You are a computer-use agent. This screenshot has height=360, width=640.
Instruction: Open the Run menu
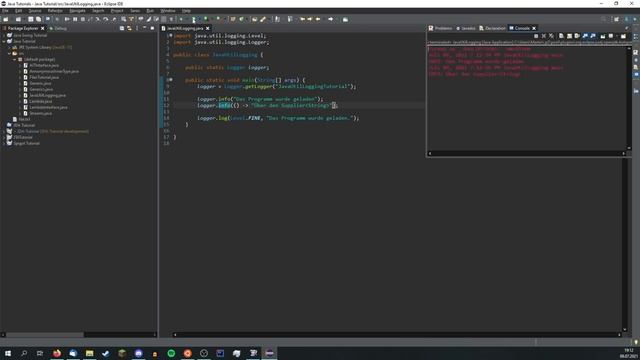pos(150,11)
